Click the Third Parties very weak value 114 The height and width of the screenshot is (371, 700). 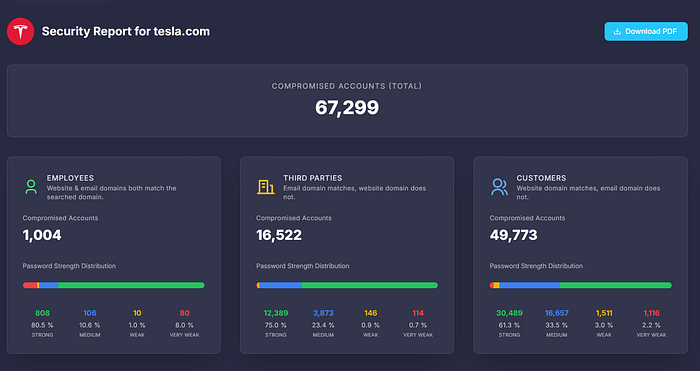click(x=418, y=313)
